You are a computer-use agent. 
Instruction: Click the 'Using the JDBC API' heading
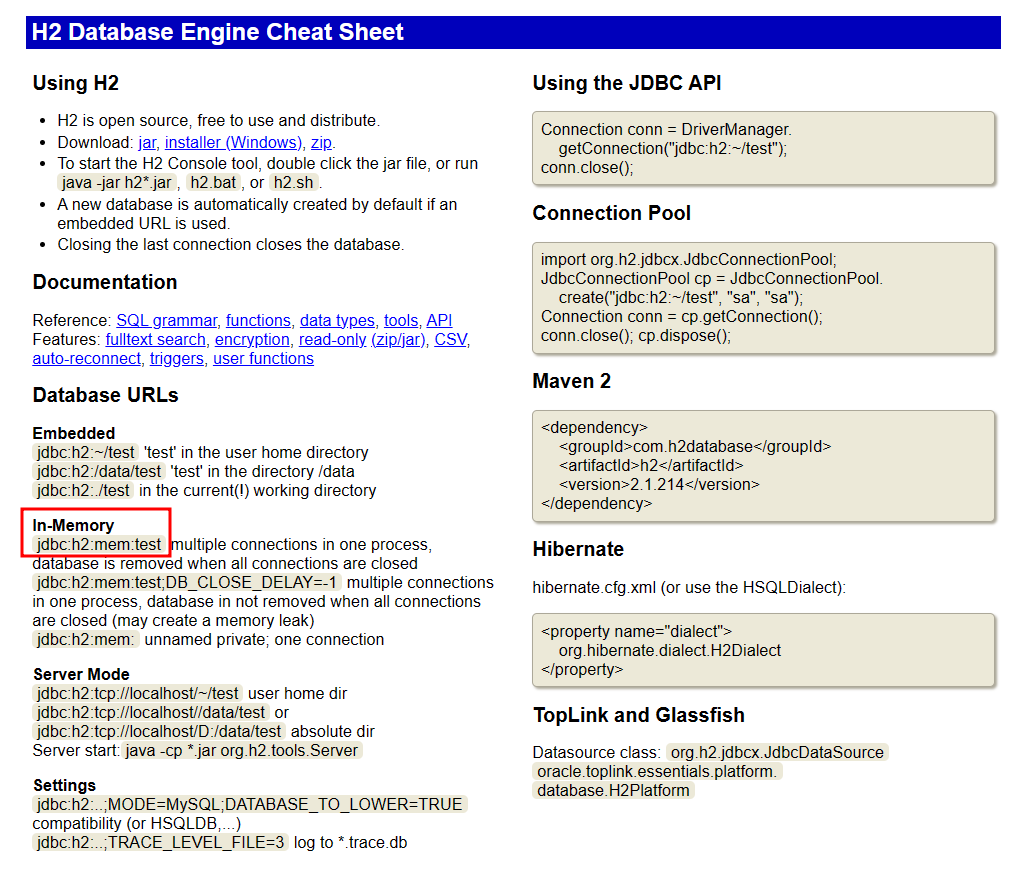click(627, 83)
